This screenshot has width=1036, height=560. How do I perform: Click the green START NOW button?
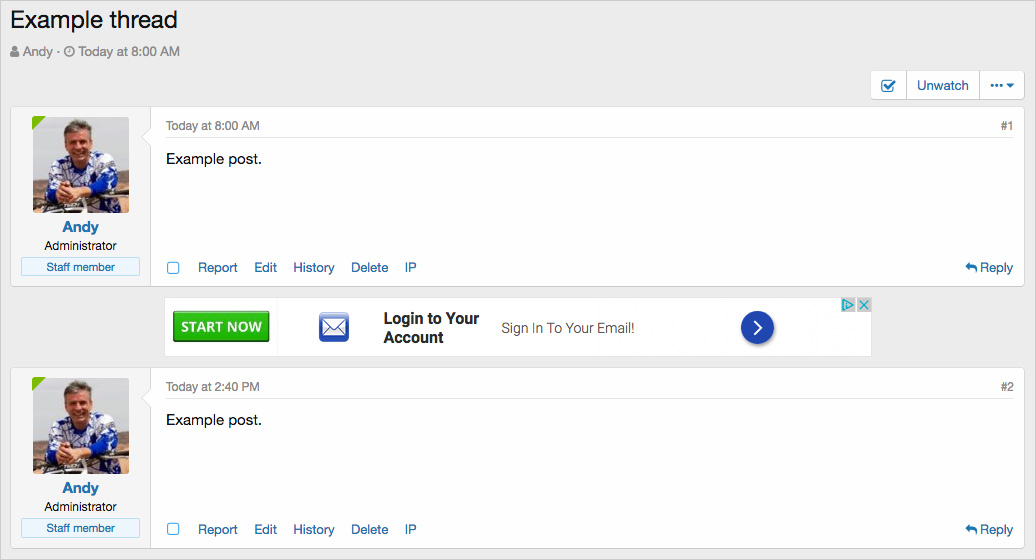pos(221,327)
